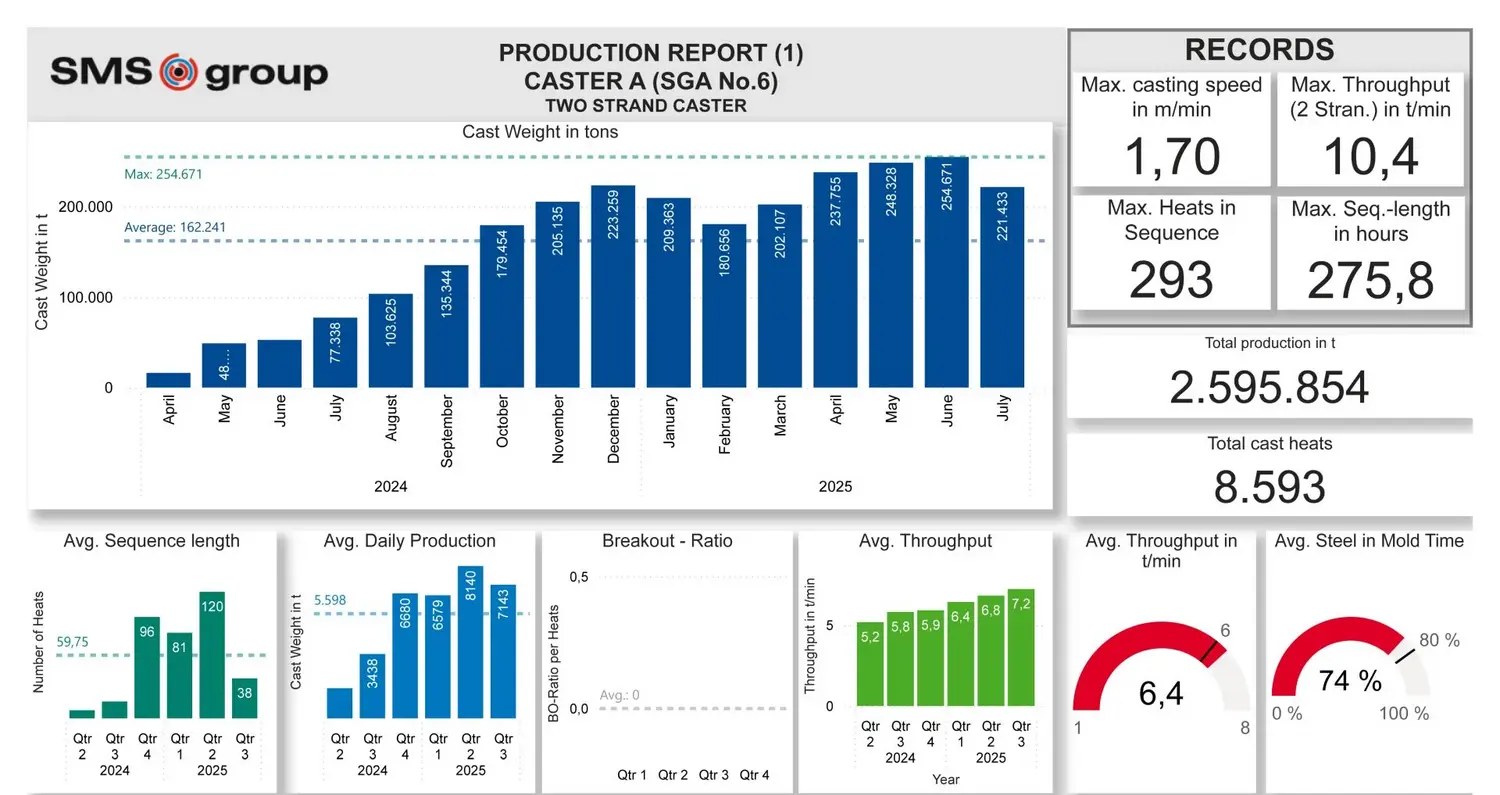Click the Avg. Throughput 6,4 gauge
The image size is (1500, 795).
click(1160, 670)
